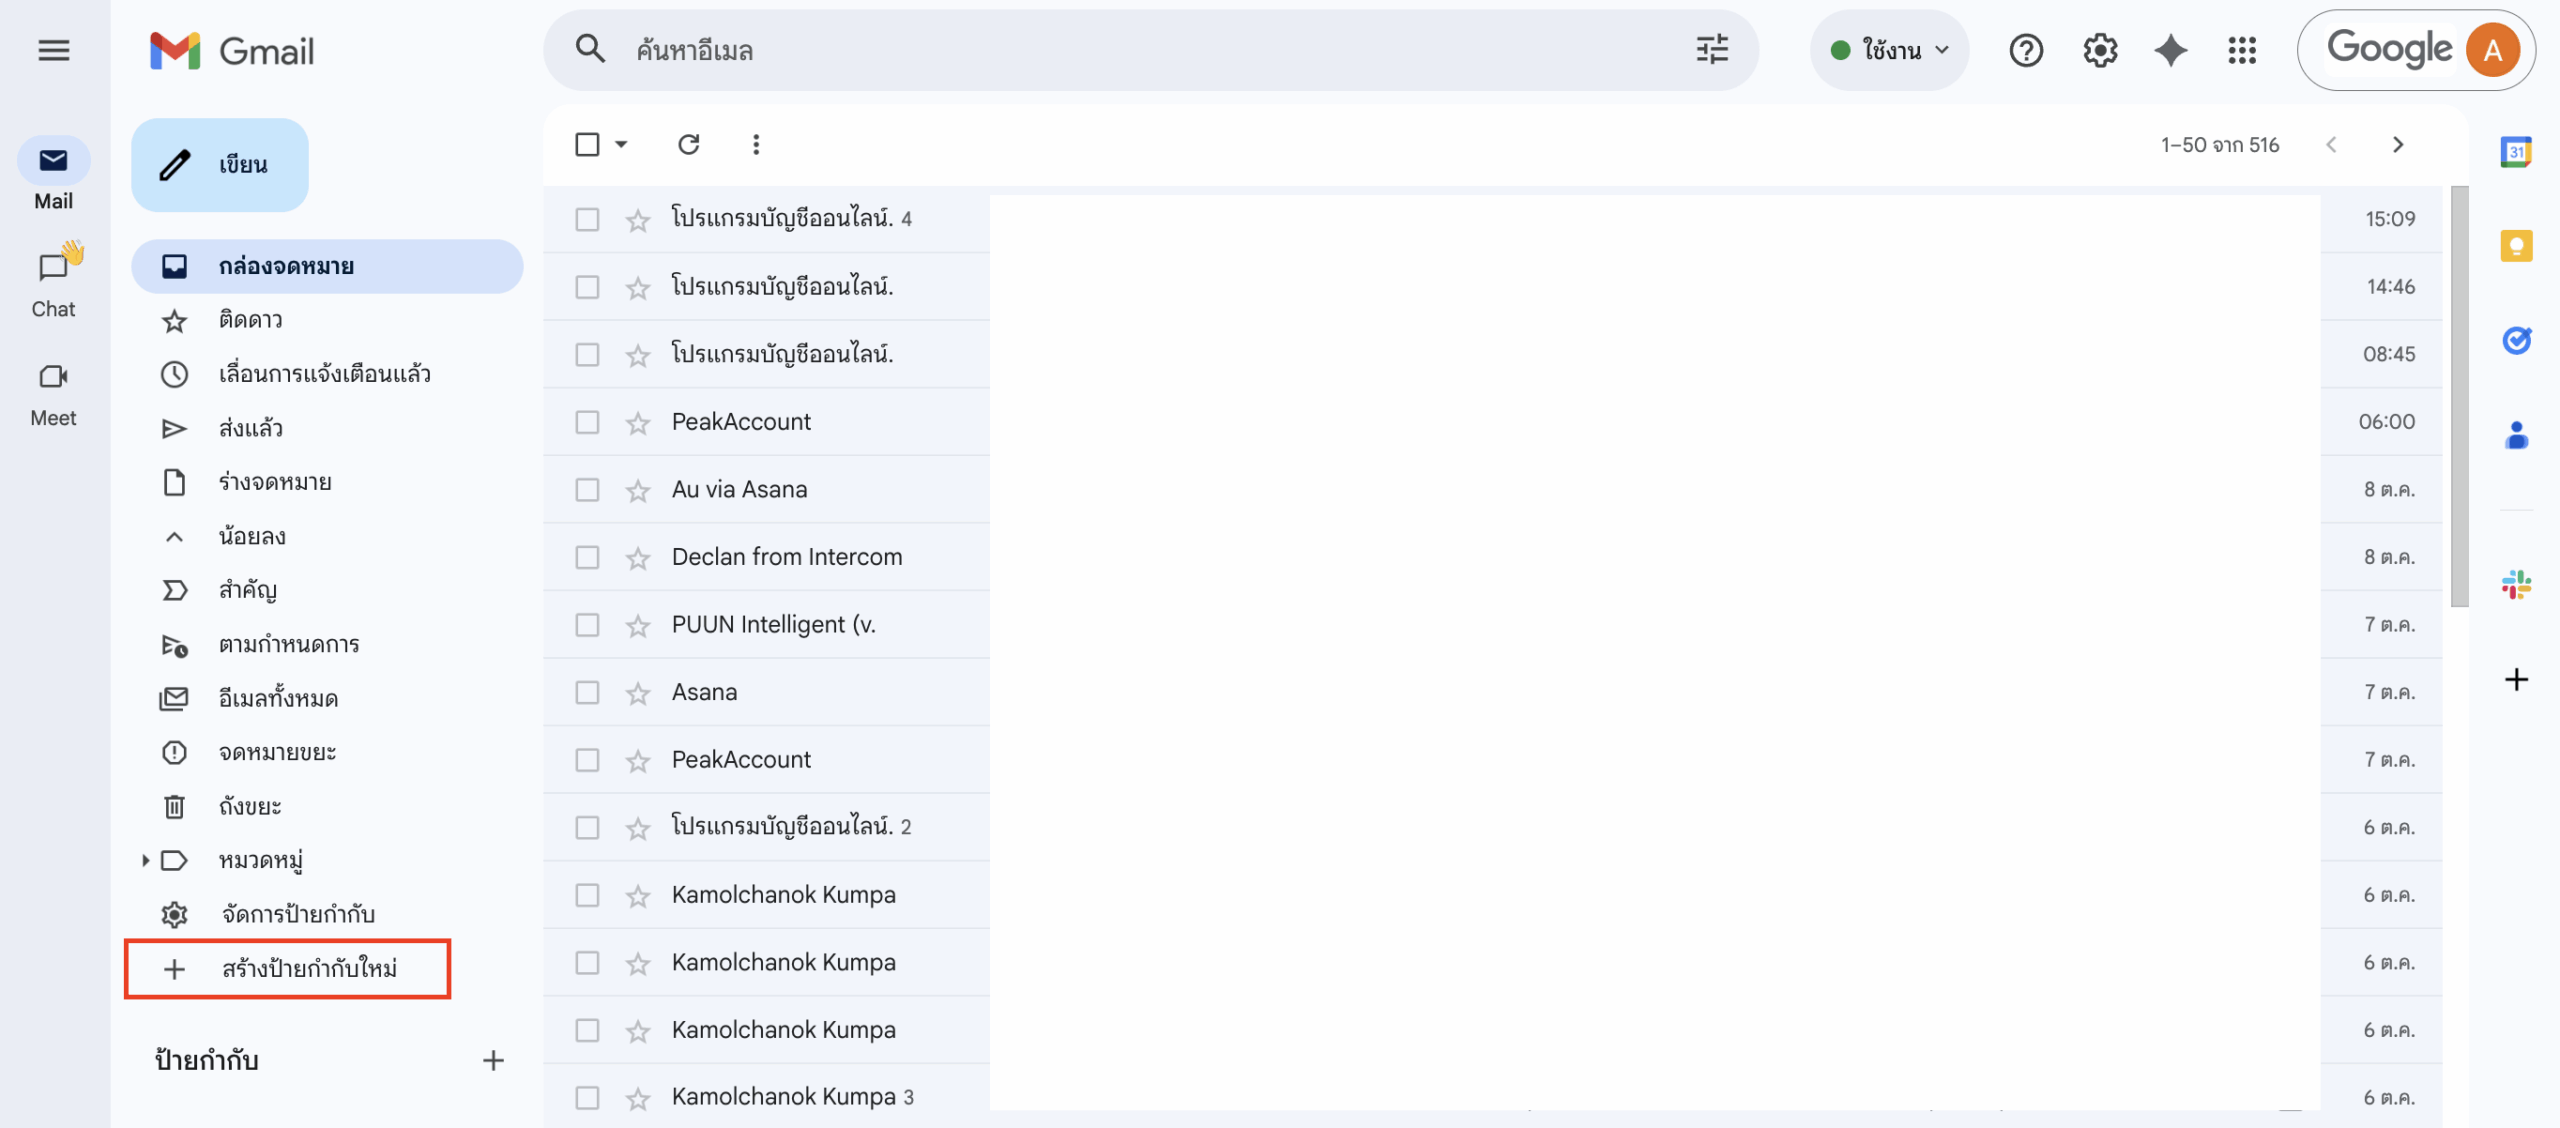Image resolution: width=2560 pixels, height=1128 pixels.
Task: Open Gmail settings gear
Action: coord(2099,50)
